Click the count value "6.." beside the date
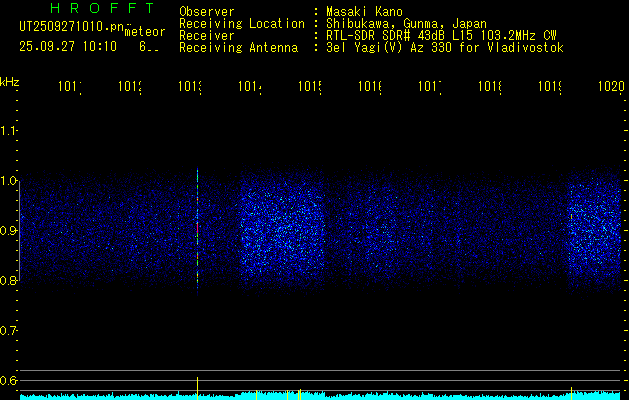 point(149,47)
